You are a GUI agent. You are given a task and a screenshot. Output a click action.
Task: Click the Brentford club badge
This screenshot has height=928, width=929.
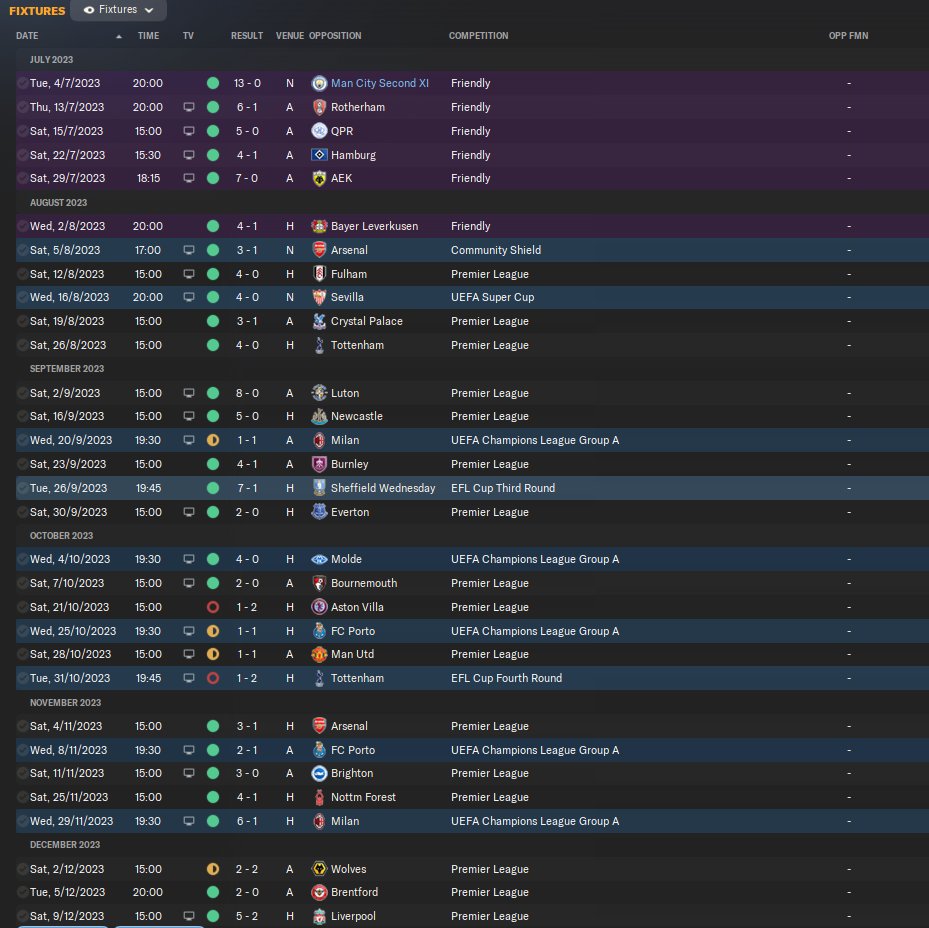pos(319,892)
